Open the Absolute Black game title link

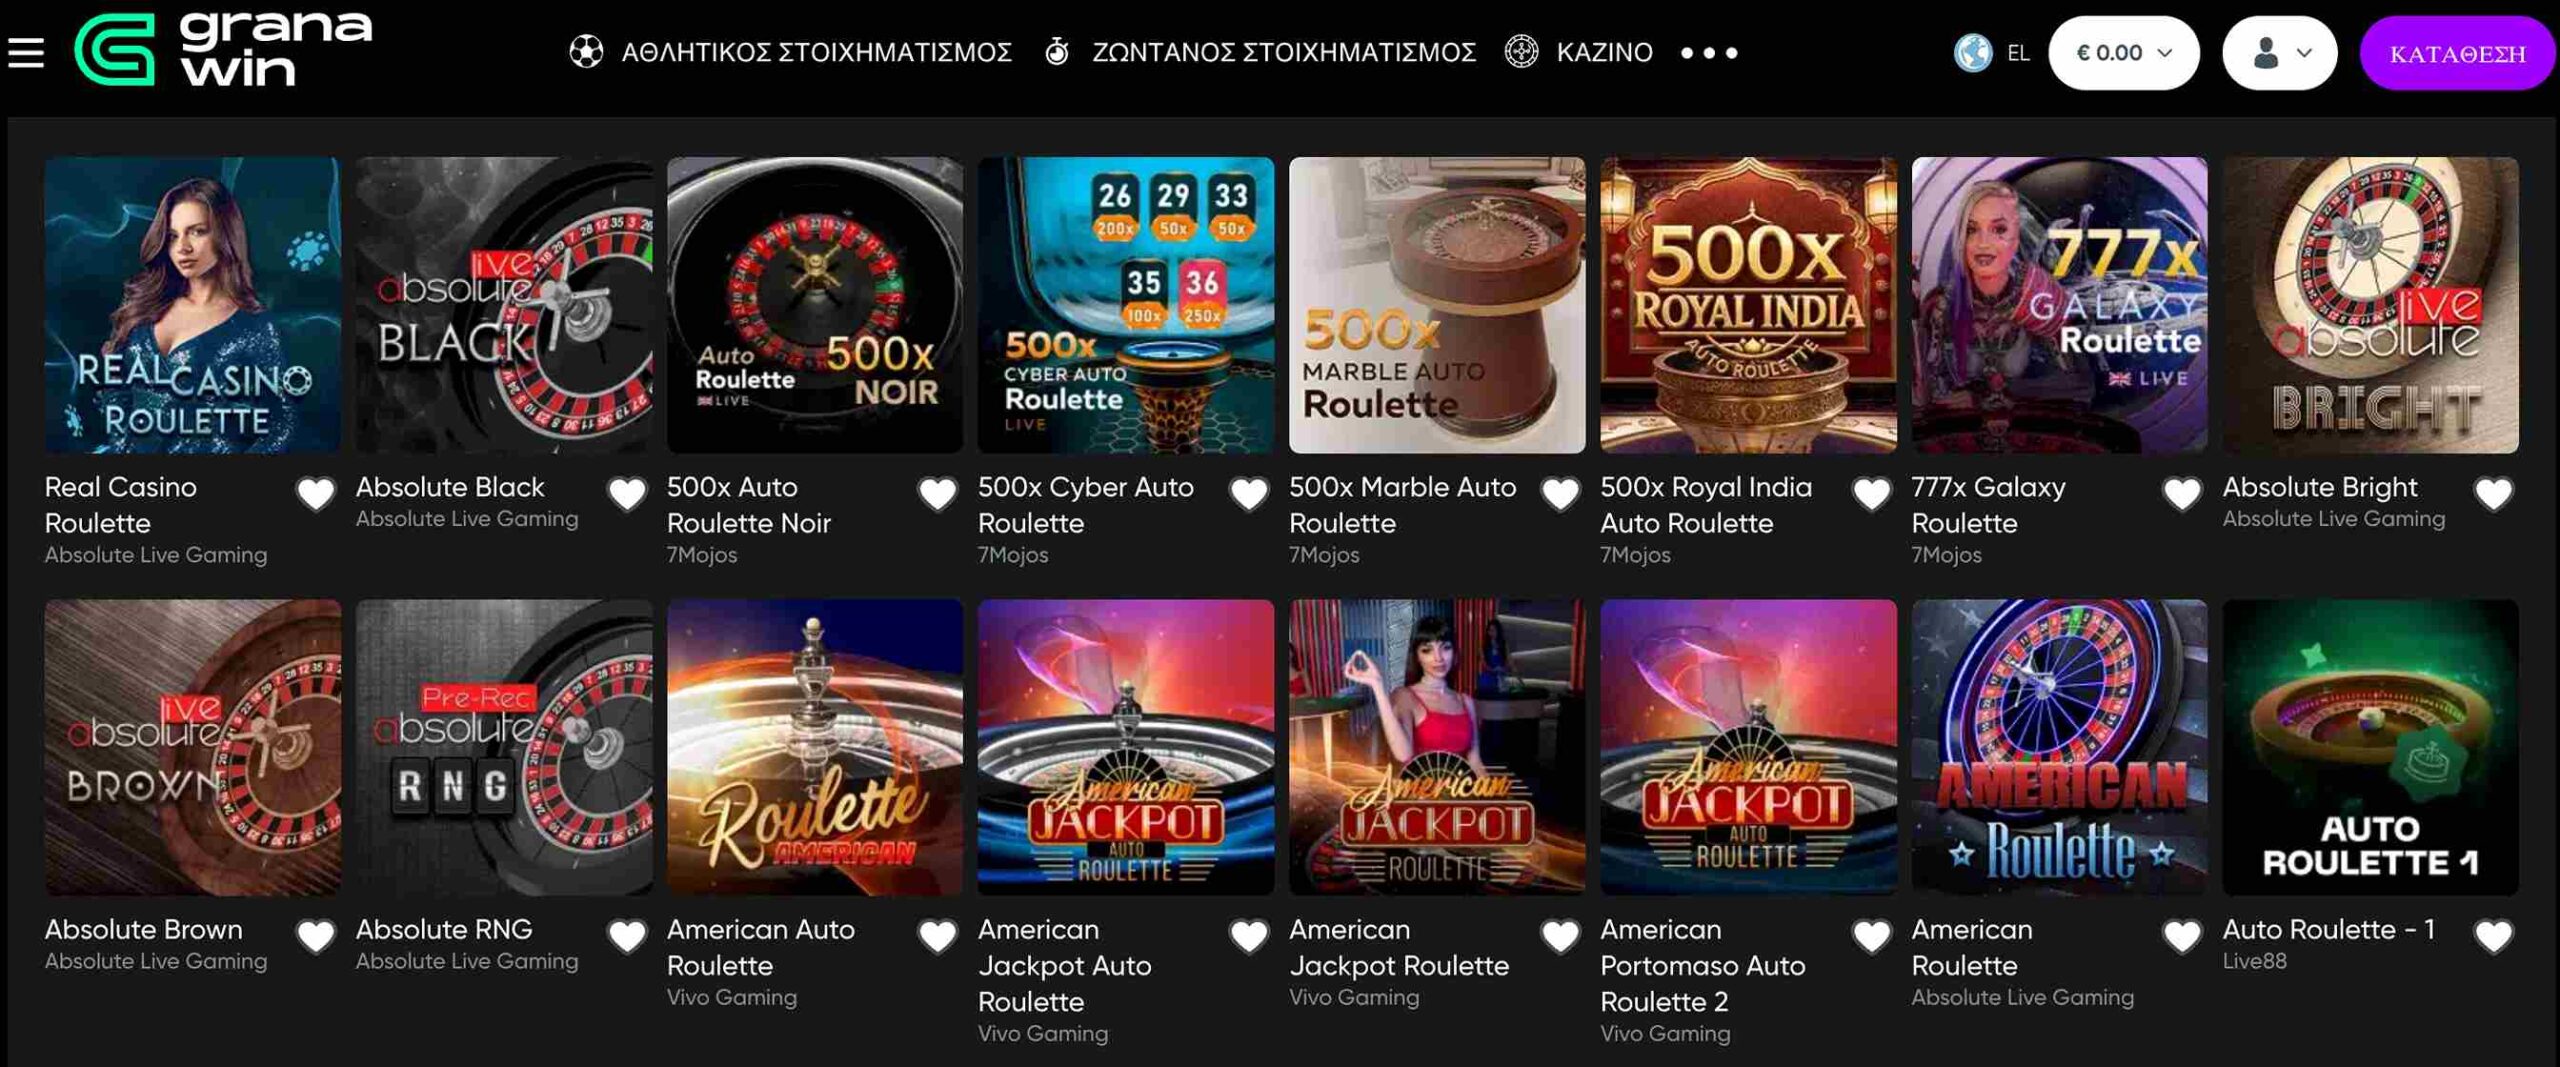pyautogui.click(x=450, y=487)
